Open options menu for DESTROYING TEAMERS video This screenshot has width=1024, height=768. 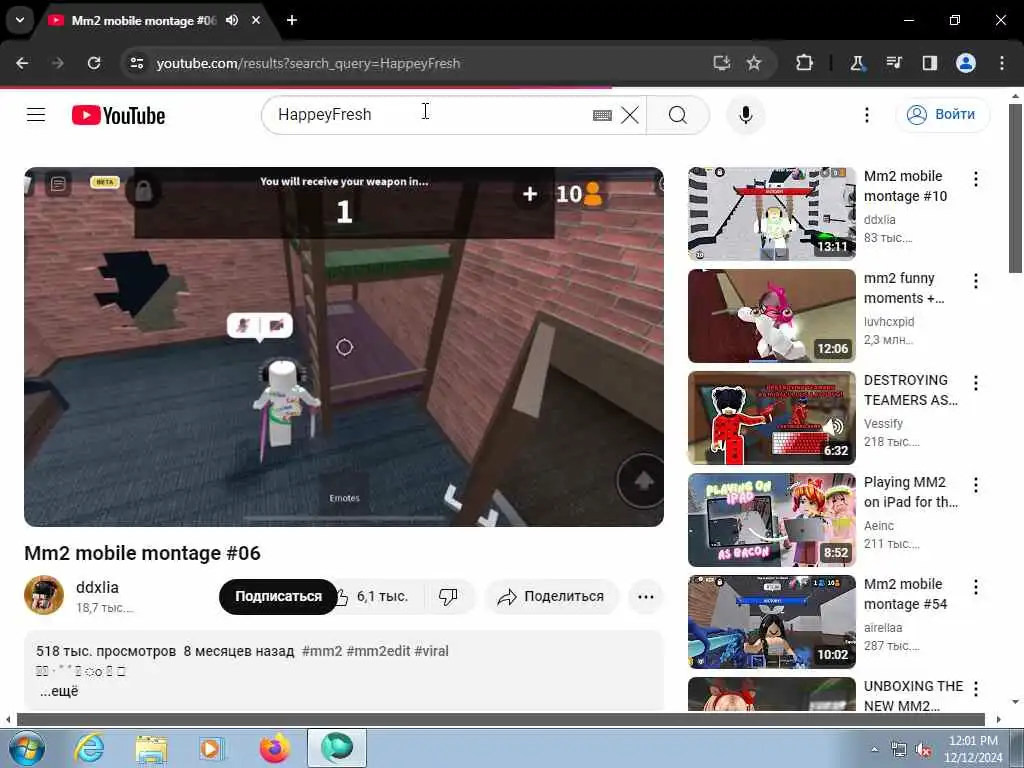pyautogui.click(x=976, y=383)
